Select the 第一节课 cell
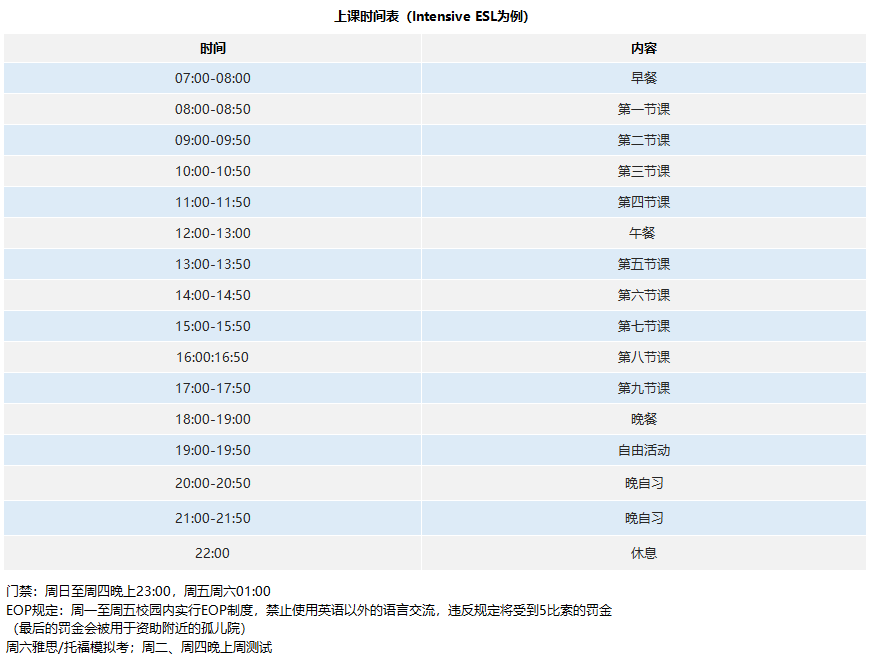Viewport: 870px width, 667px height. tap(644, 109)
